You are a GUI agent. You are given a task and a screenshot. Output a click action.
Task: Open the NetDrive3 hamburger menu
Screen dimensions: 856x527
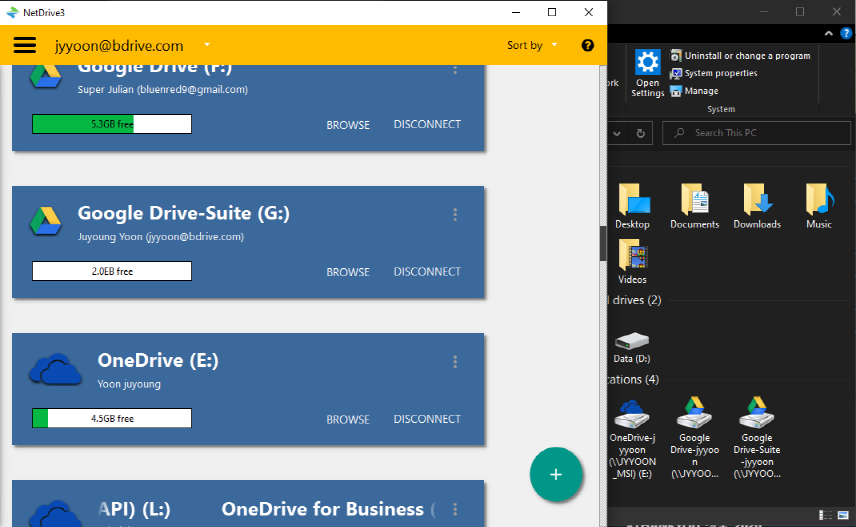pos(25,45)
